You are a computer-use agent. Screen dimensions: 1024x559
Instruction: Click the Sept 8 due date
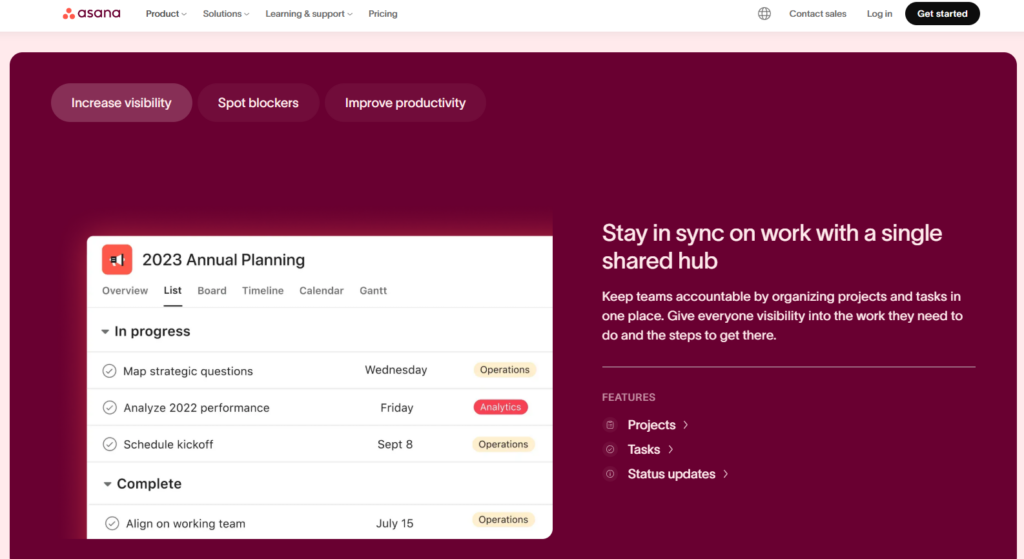click(395, 444)
